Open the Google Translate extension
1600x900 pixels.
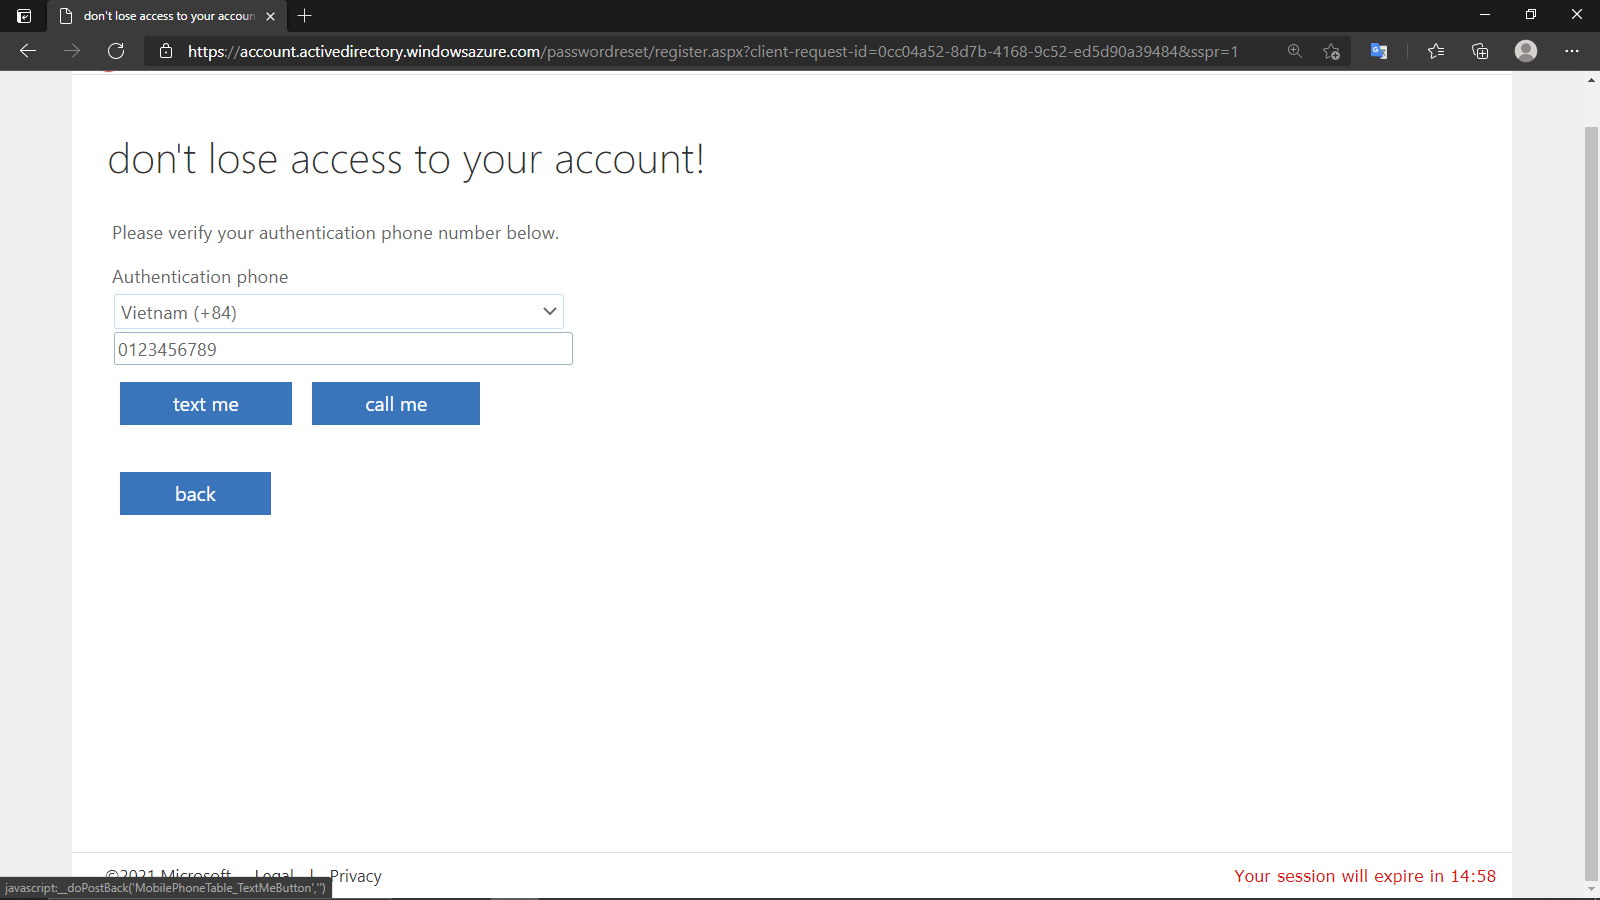pos(1379,51)
